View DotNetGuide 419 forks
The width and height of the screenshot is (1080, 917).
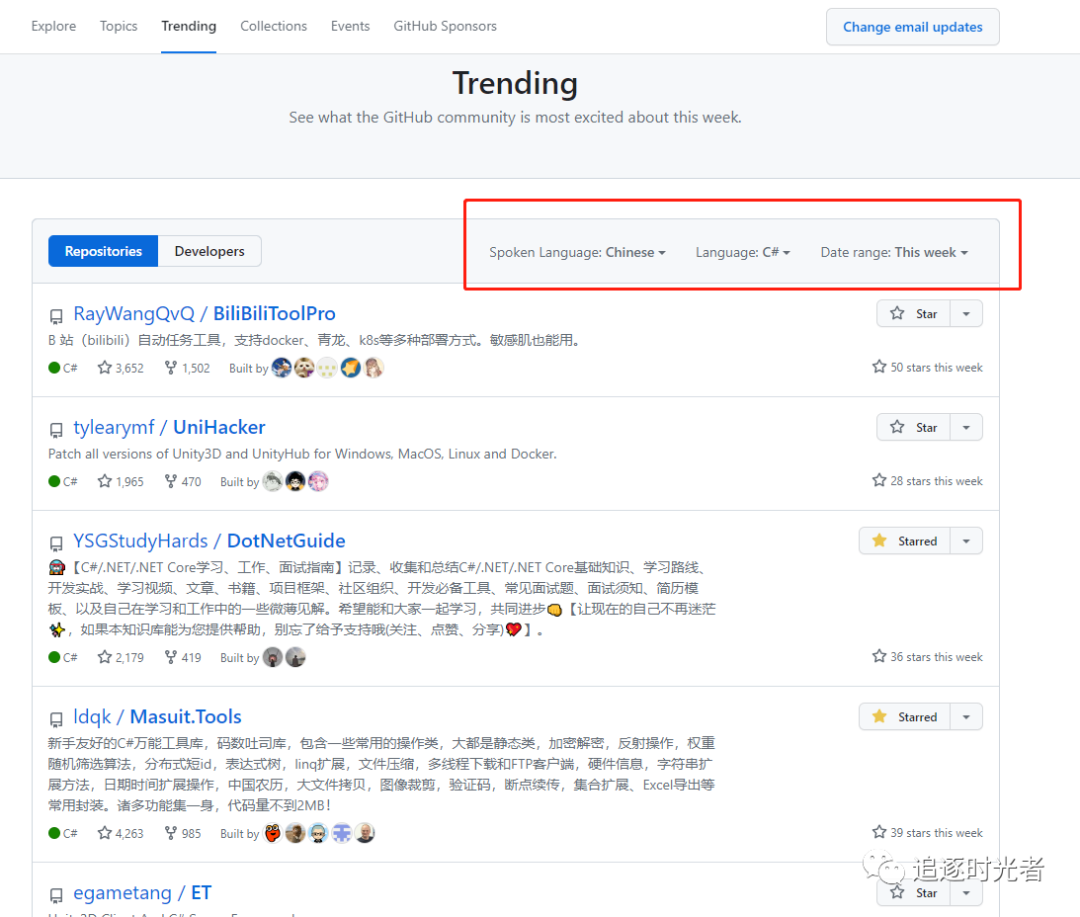click(x=183, y=657)
